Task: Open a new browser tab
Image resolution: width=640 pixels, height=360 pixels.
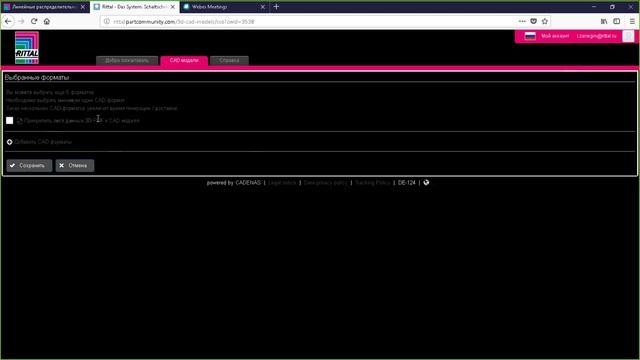Action: pos(276,7)
